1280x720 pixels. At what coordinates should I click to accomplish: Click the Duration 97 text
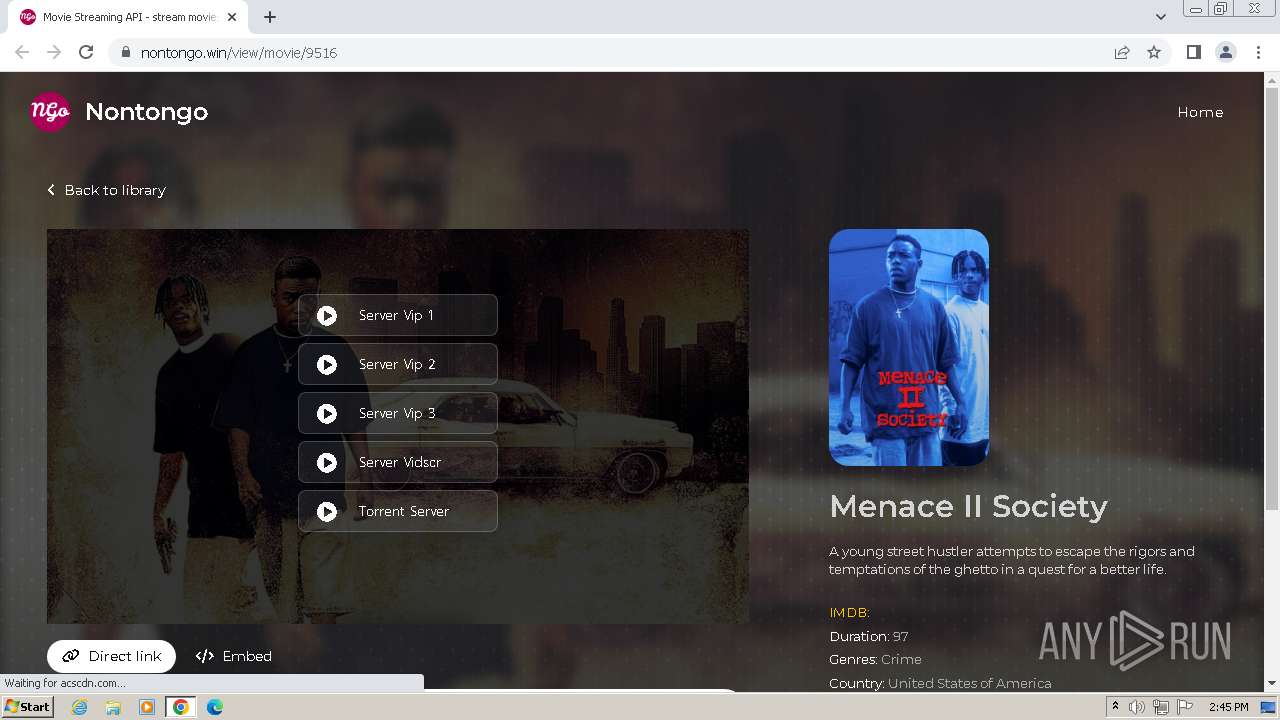tap(868, 636)
